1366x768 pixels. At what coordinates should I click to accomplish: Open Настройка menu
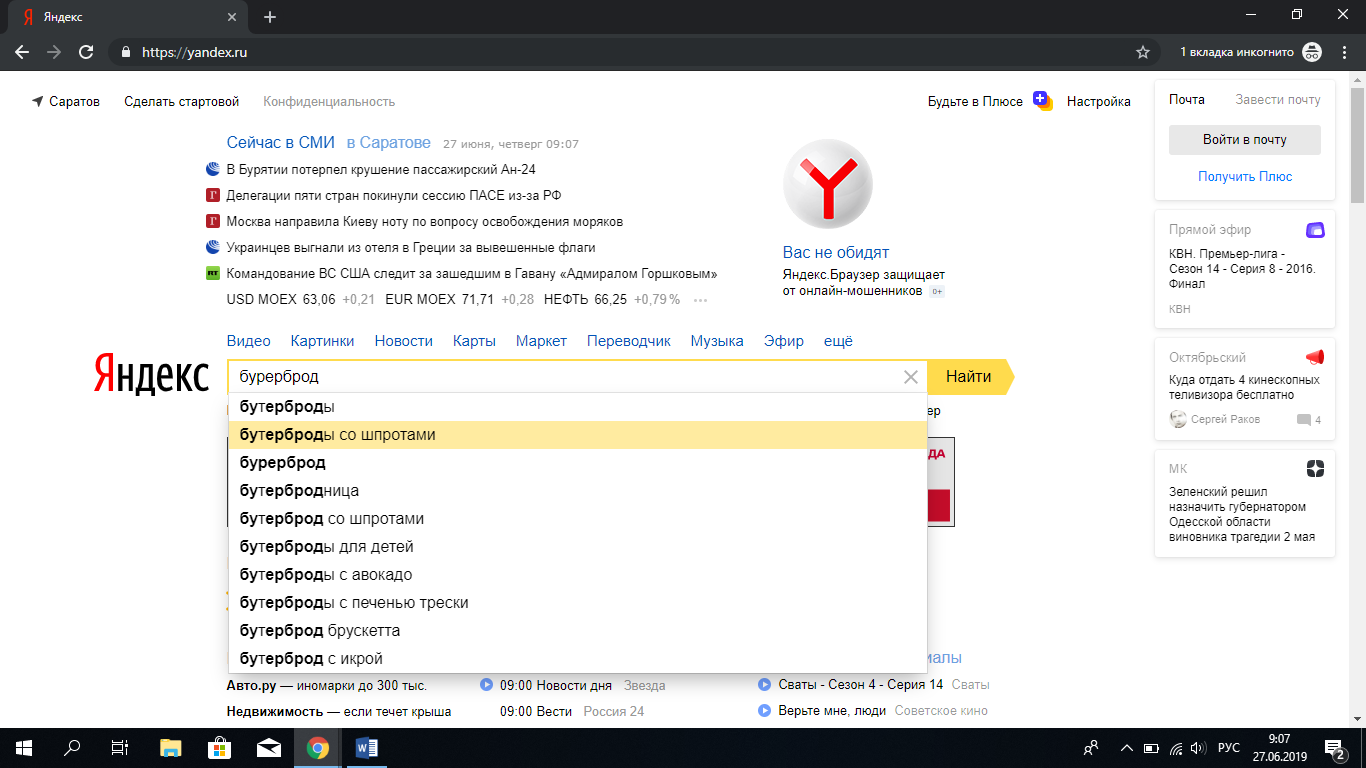(x=1099, y=101)
